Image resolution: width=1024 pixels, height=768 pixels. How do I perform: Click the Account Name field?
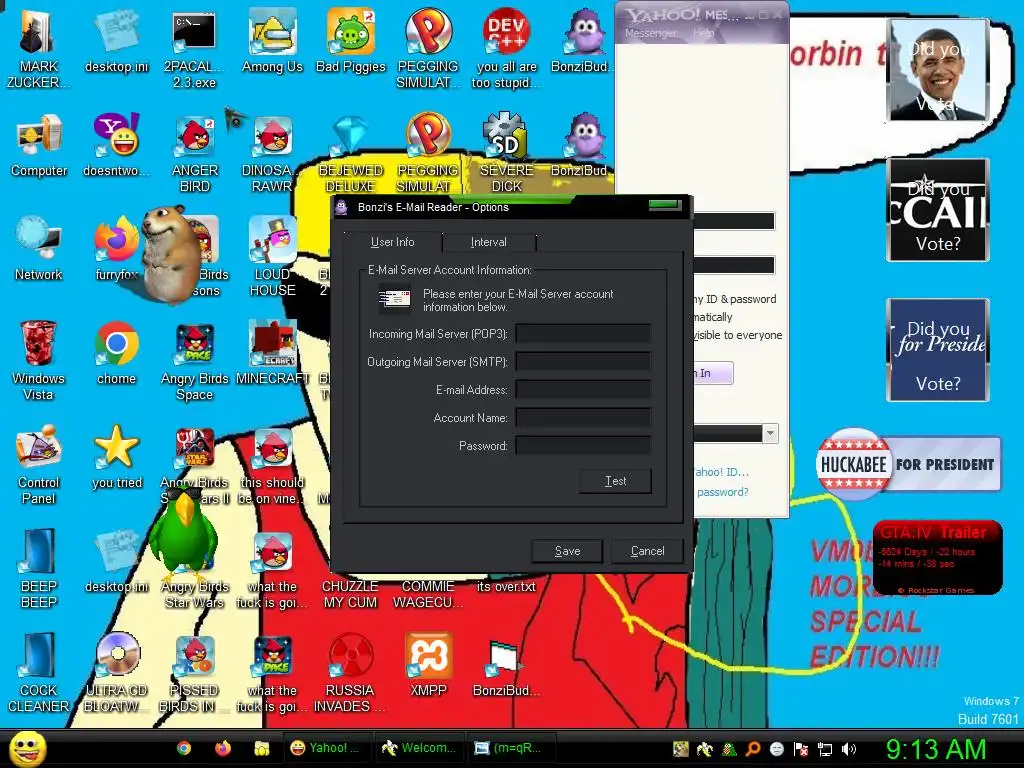(583, 418)
